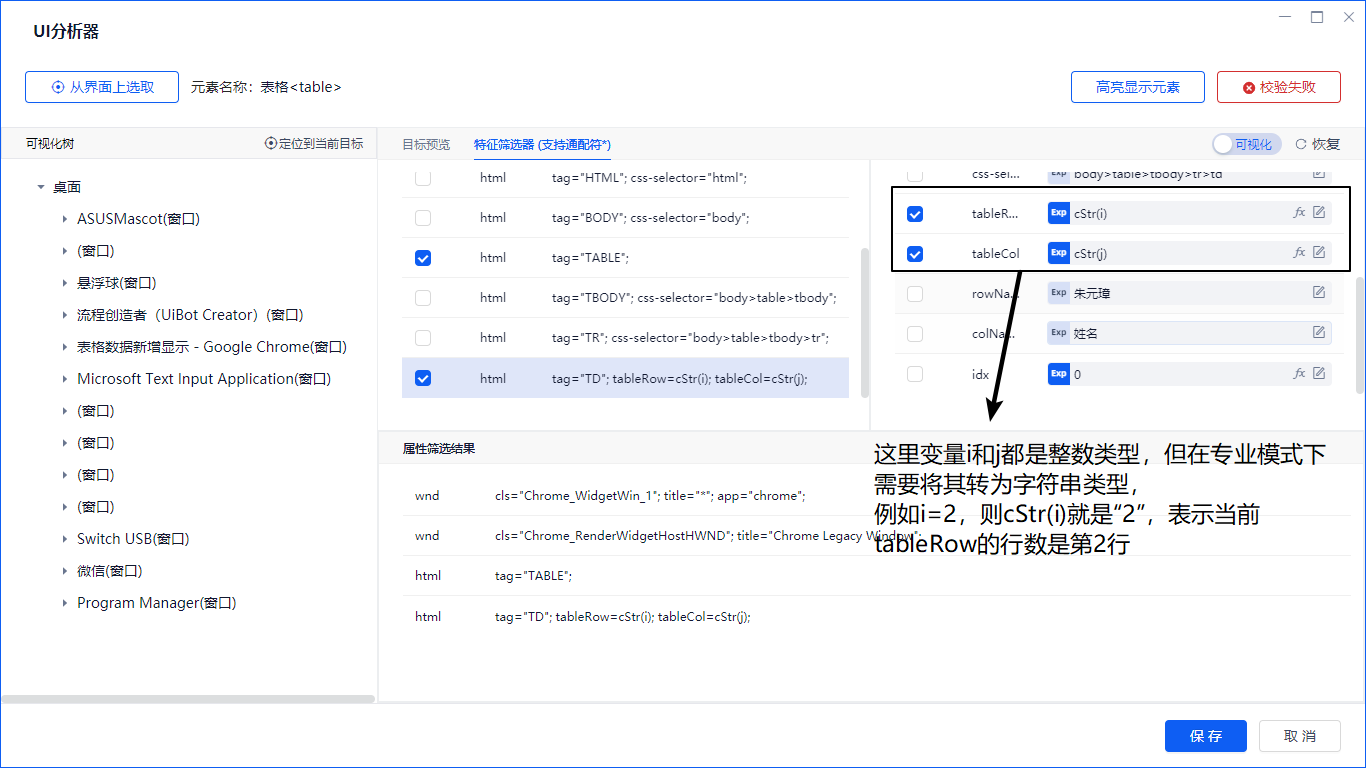Click the idx value field containing 0
The image size is (1366, 768).
coord(1189,374)
